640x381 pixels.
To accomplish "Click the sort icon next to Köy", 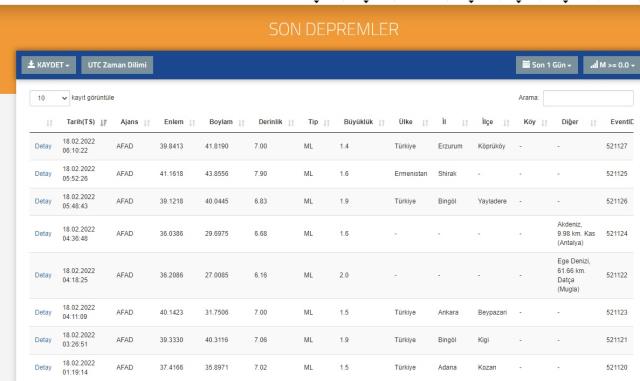I will (544, 123).
